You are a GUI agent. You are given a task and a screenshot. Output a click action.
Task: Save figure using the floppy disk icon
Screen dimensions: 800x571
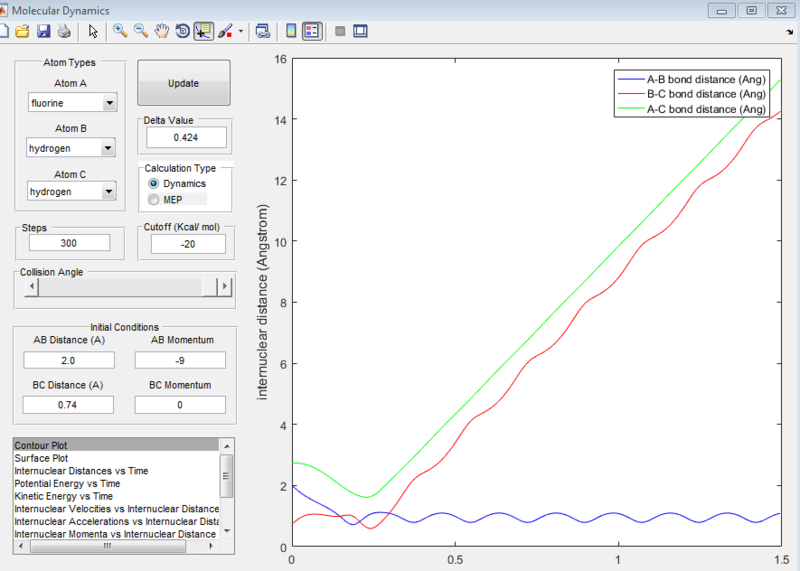(x=43, y=31)
